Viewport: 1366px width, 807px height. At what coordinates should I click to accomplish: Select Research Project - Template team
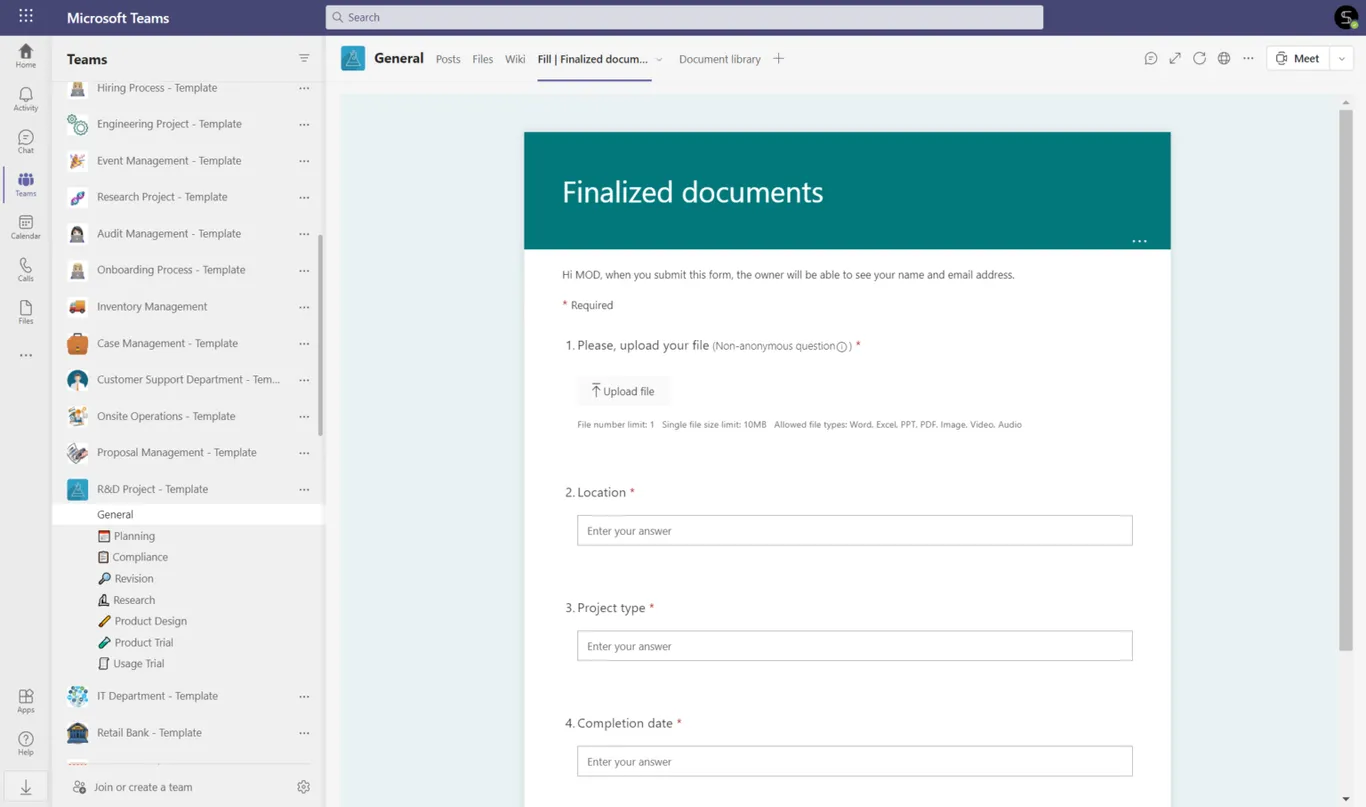[162, 197]
